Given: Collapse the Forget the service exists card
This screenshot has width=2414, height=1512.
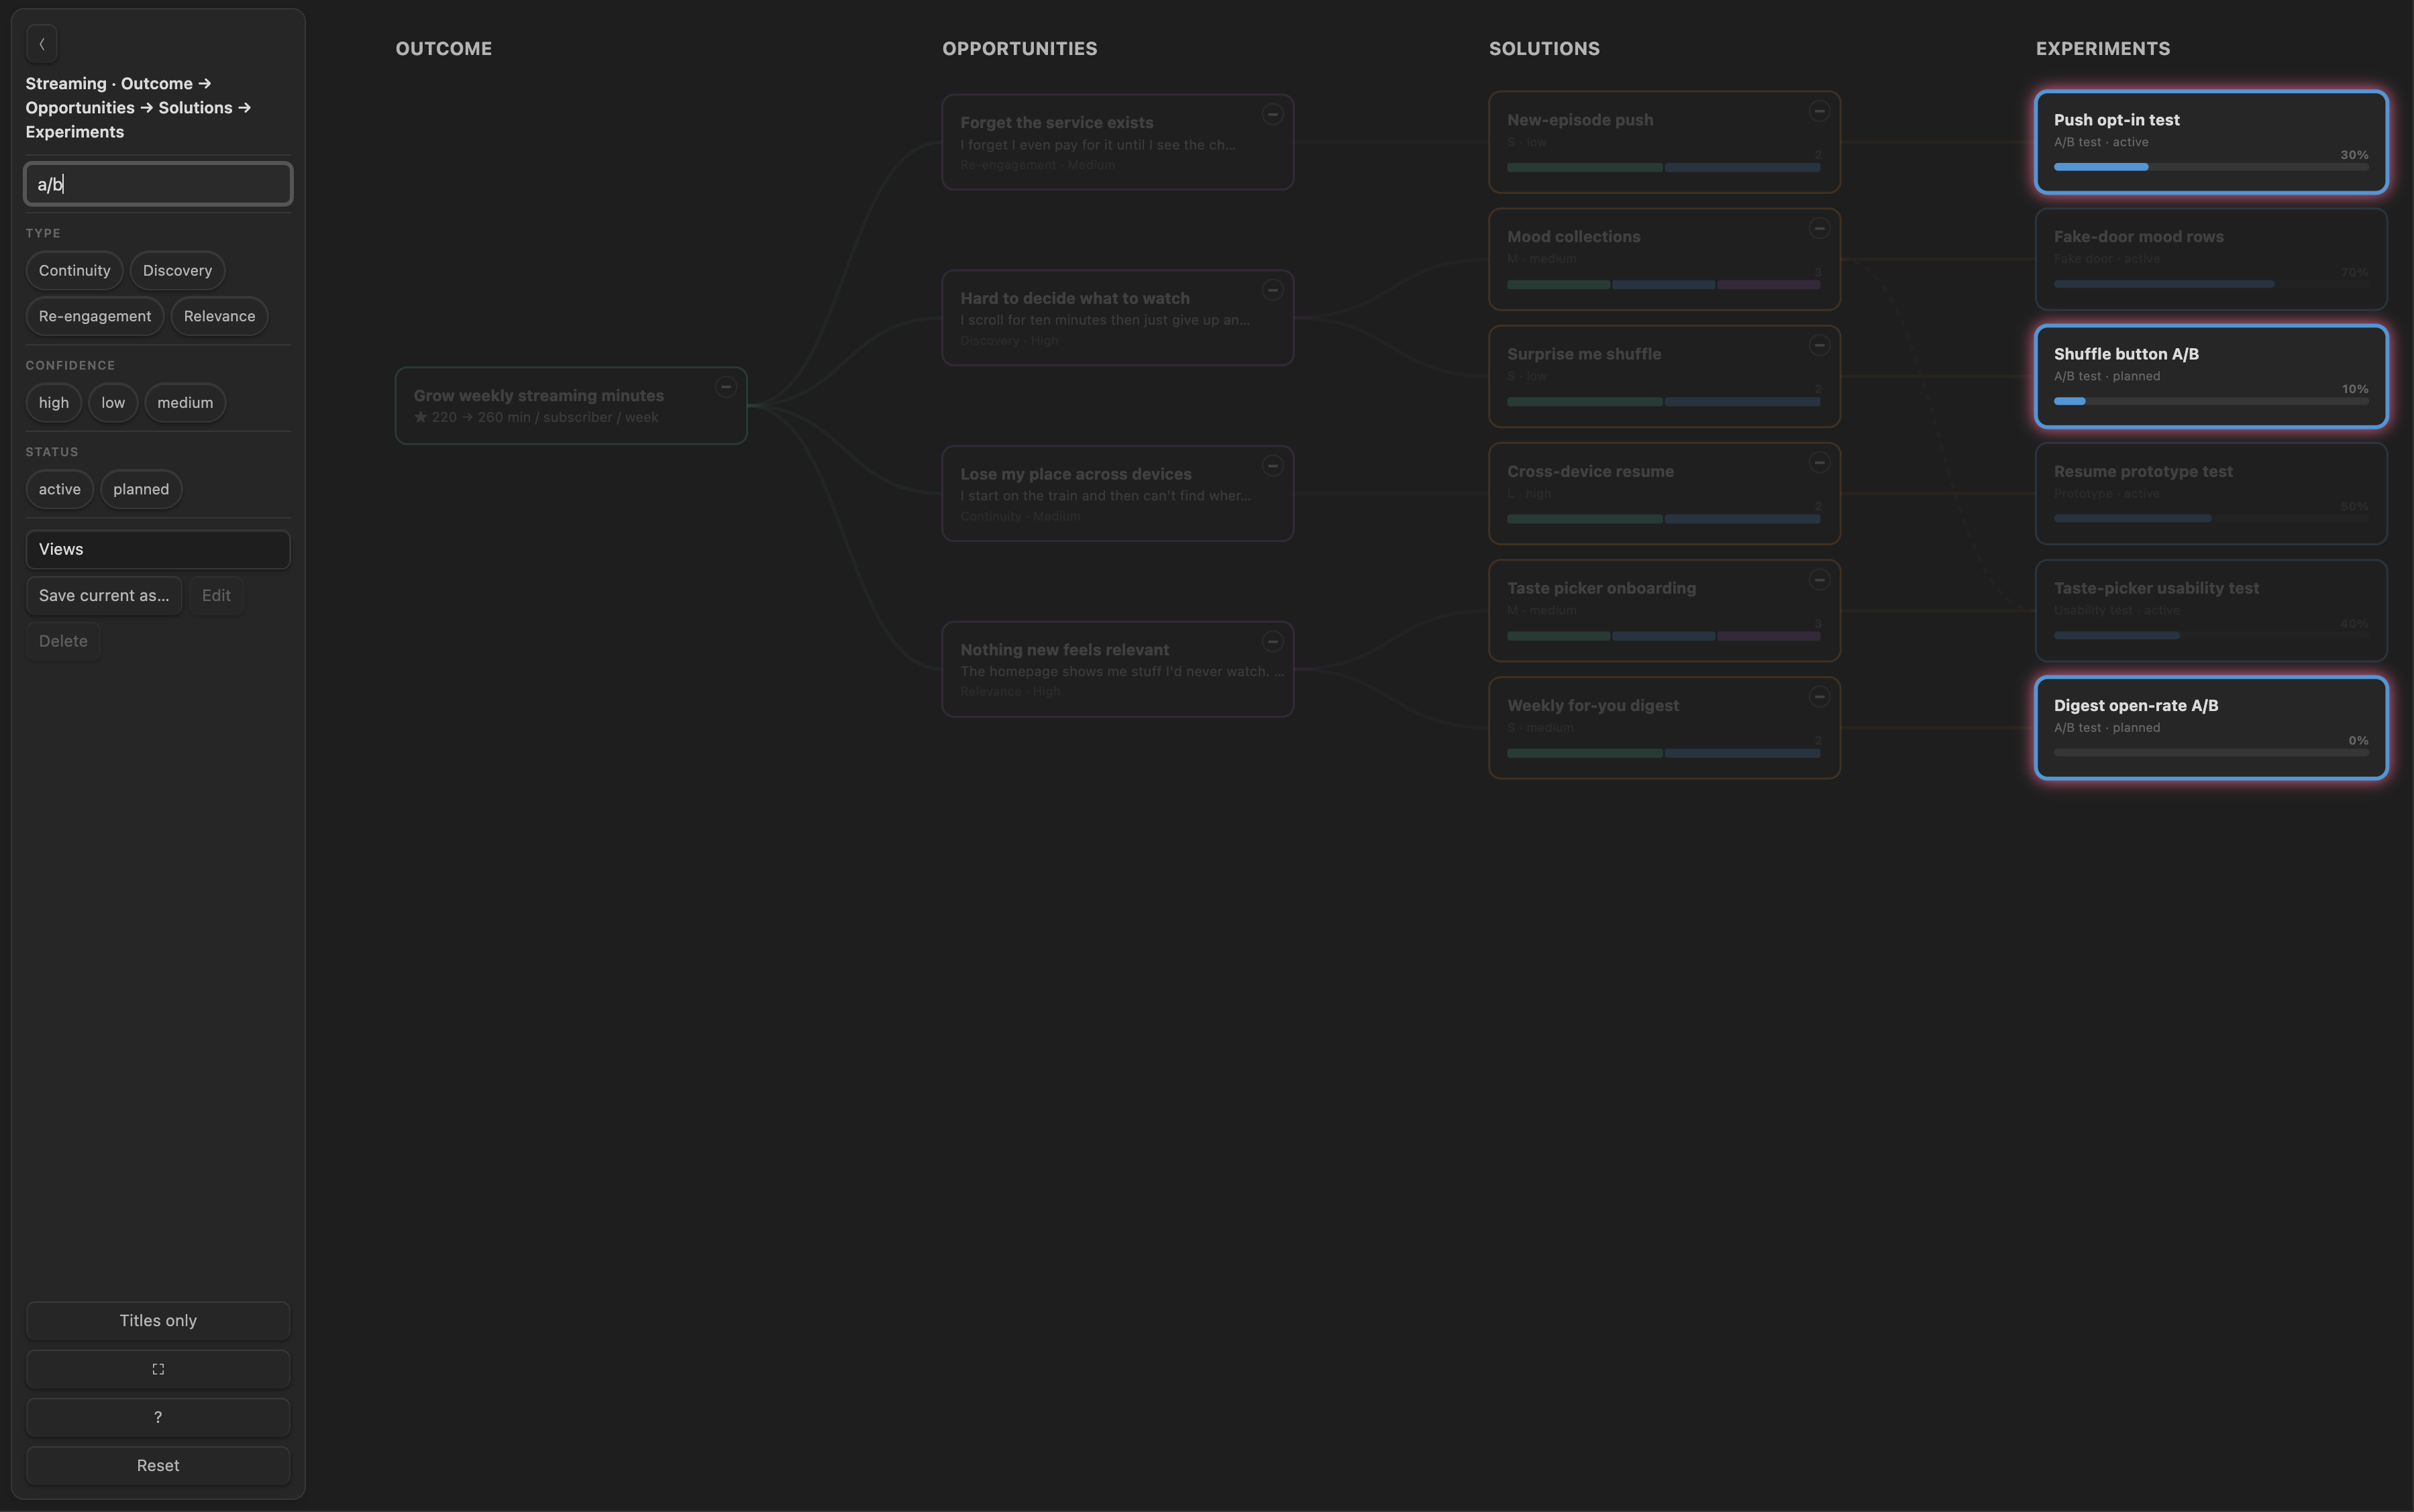Looking at the screenshot, I should tap(1272, 114).
